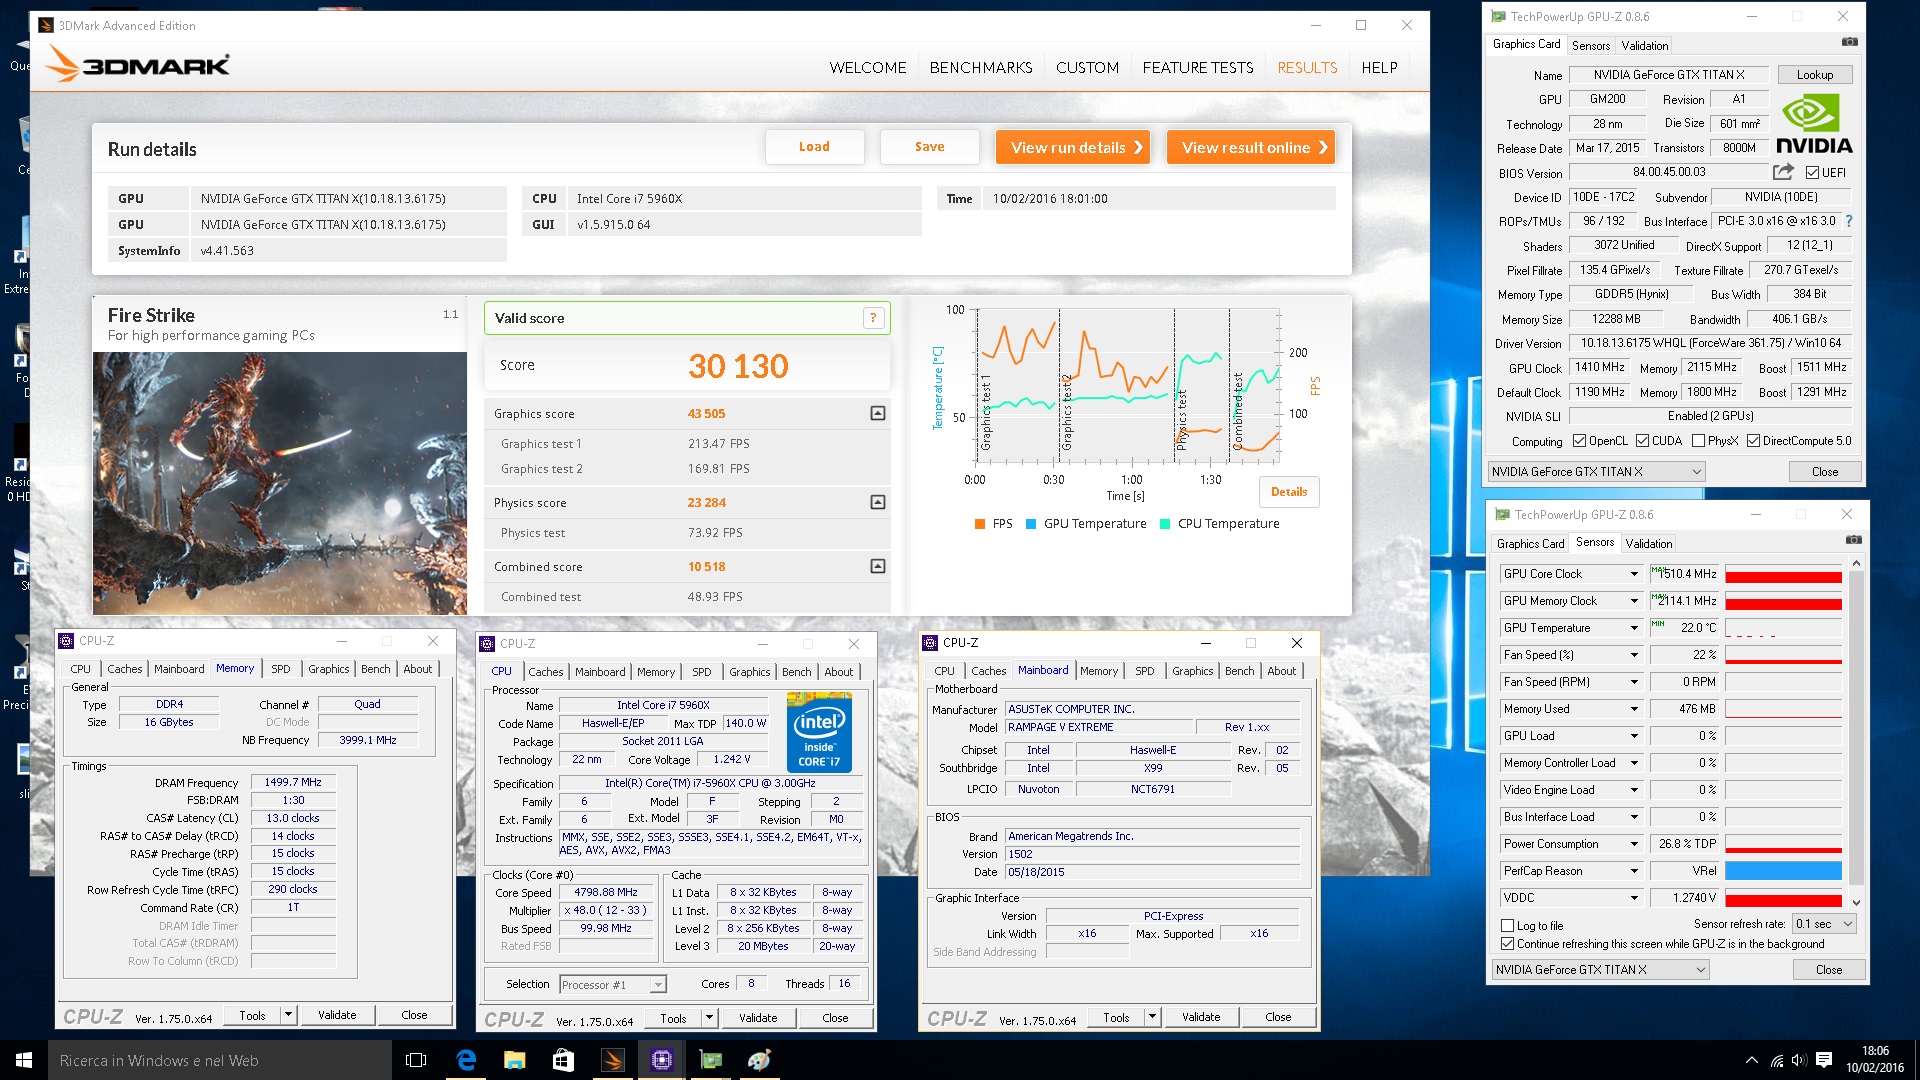Collapse the Physics score section in 3DMark

(x=877, y=502)
